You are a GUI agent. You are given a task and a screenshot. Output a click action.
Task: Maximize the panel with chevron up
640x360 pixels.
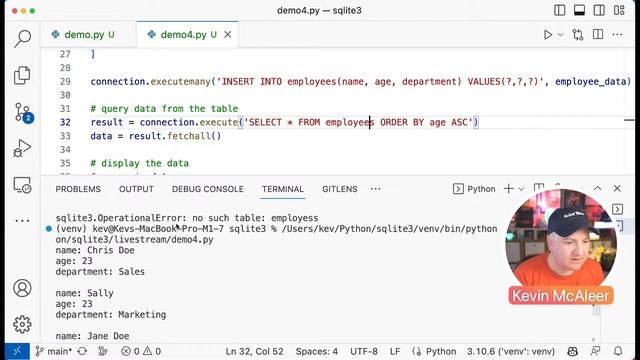pyautogui.click(x=598, y=188)
